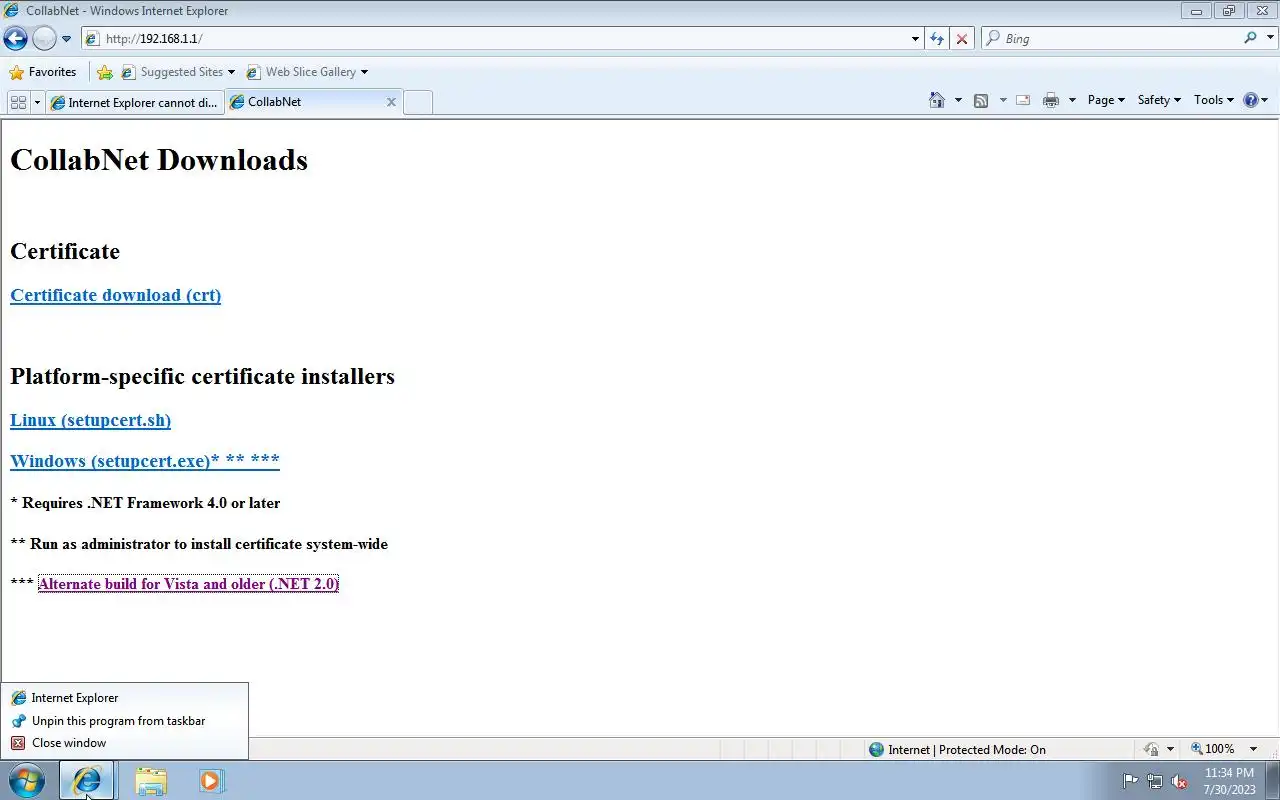Click the Home icon in command bar

coord(937,100)
